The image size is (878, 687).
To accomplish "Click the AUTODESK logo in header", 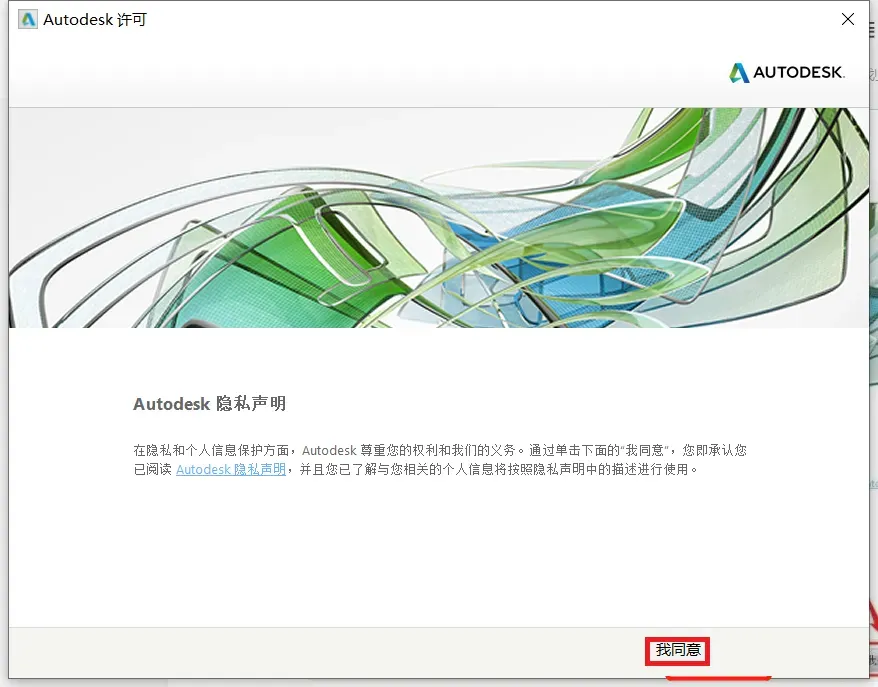I will pyautogui.click(x=787, y=73).
